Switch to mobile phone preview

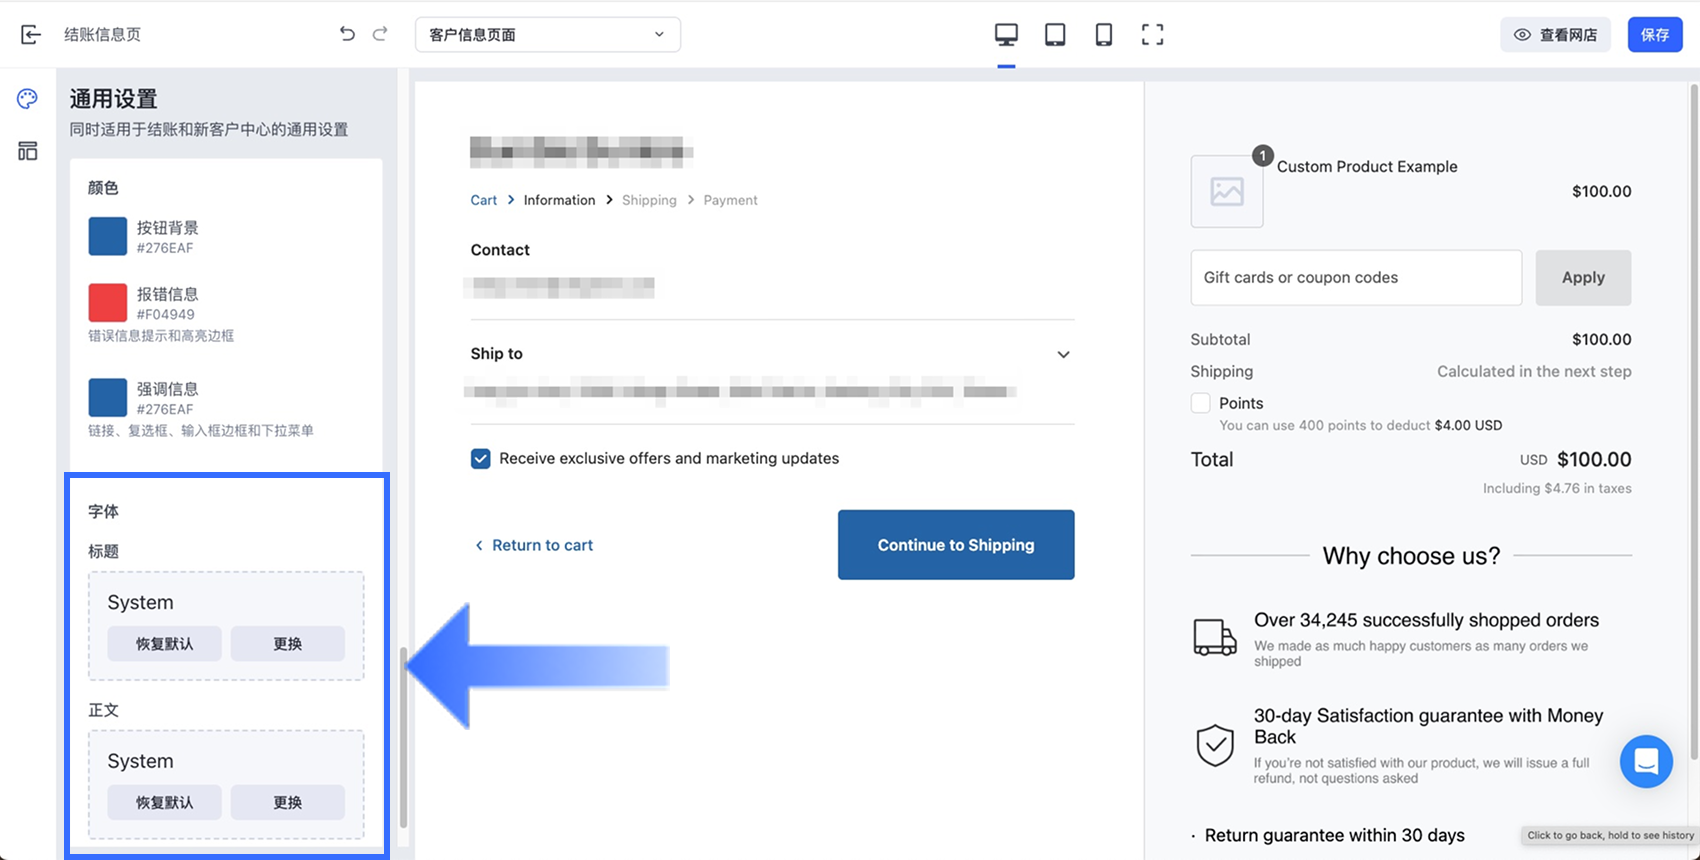click(x=1103, y=35)
